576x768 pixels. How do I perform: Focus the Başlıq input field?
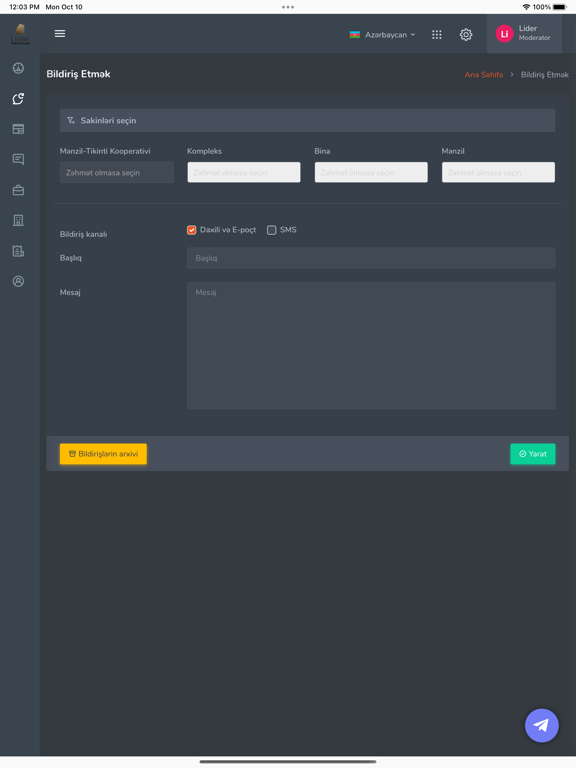371,258
